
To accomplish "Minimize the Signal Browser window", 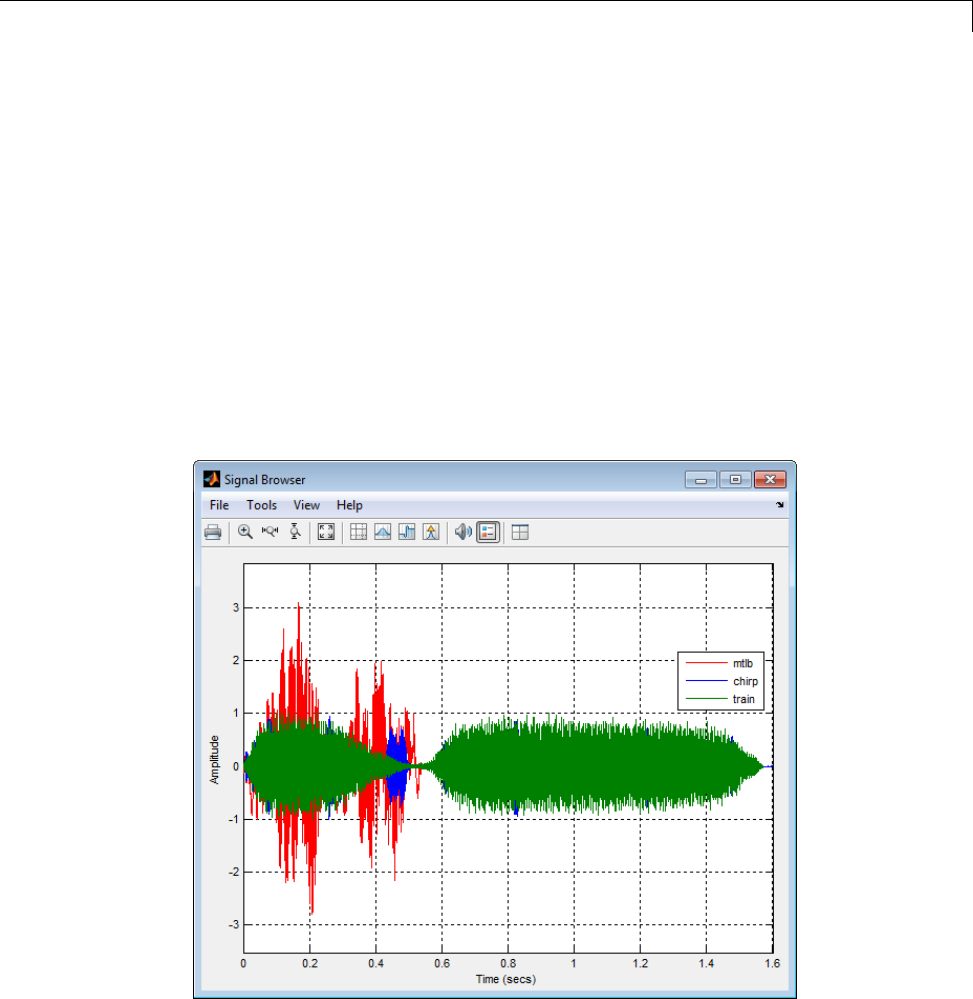I will point(701,480).
